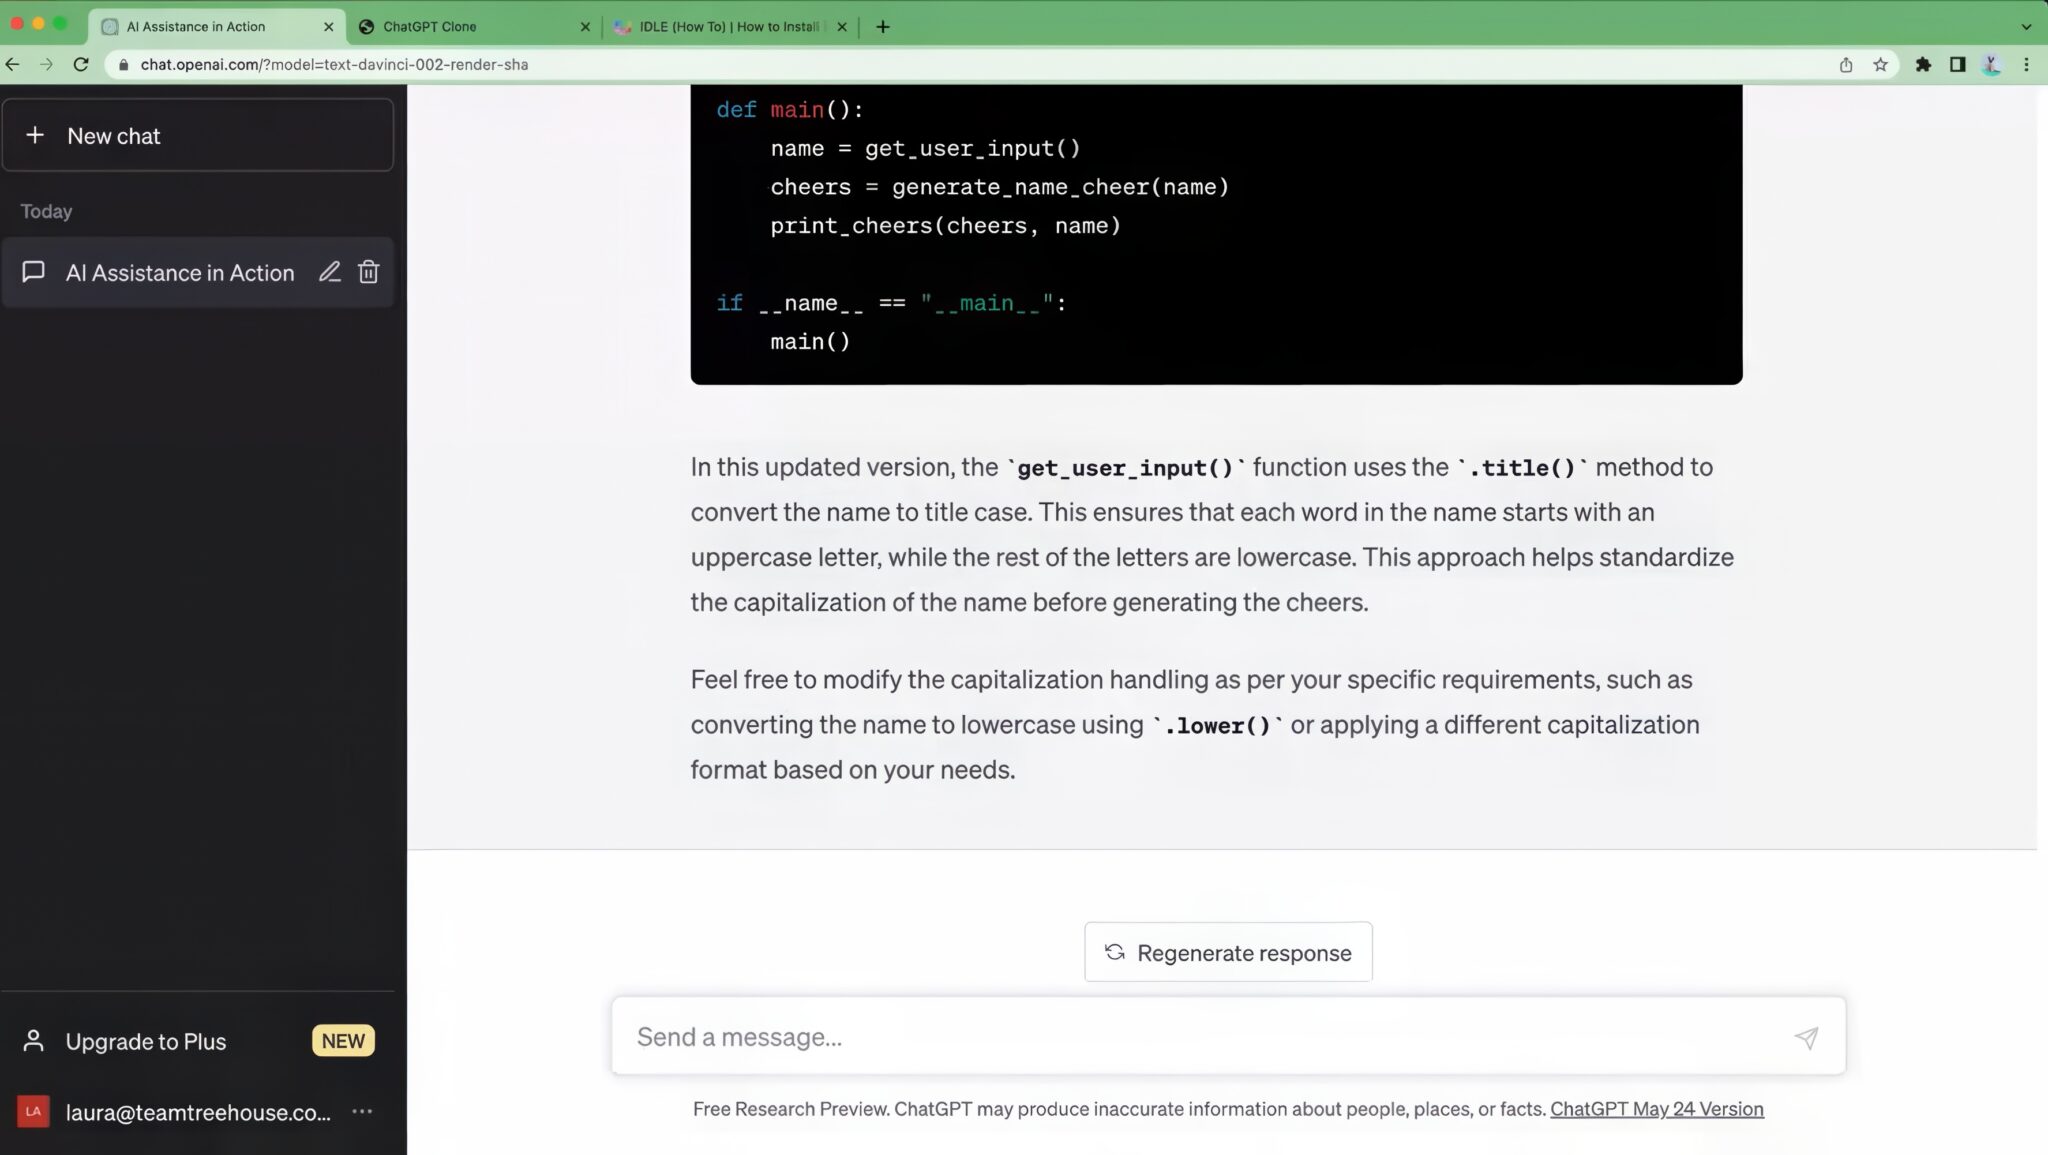Start a New chat
2048x1155 pixels.
(x=198, y=135)
